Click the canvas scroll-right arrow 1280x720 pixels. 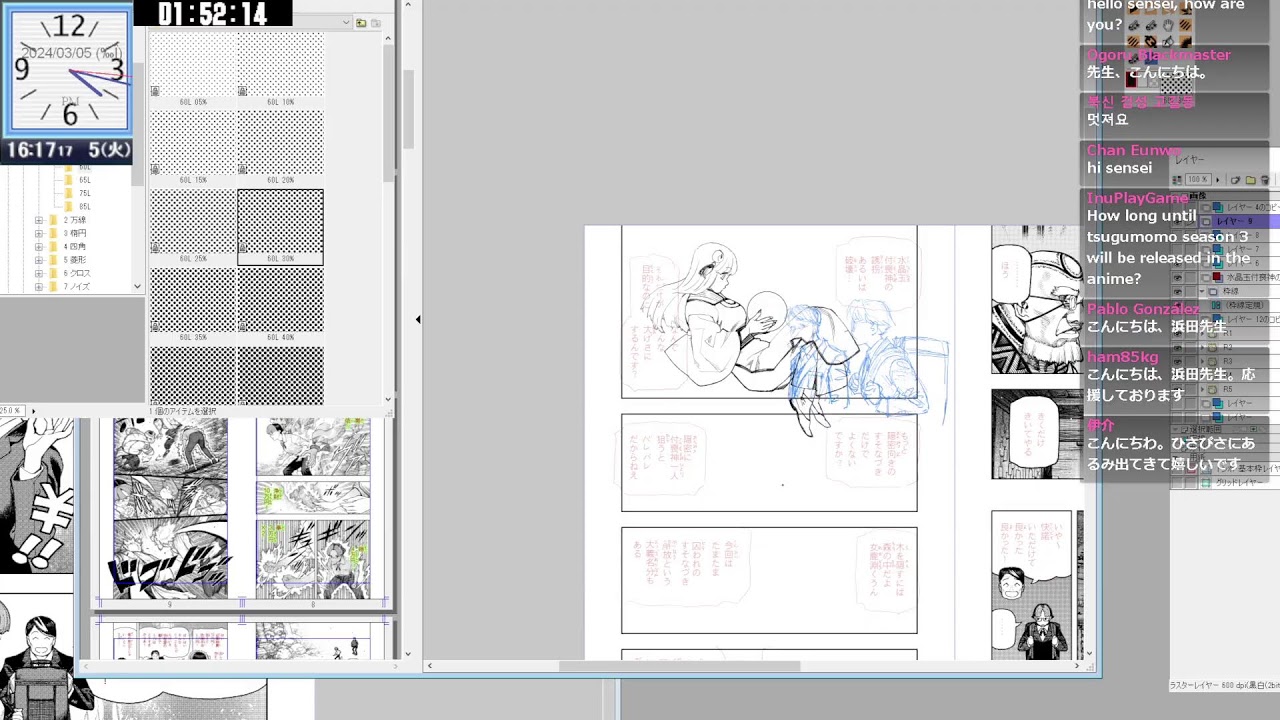(x=1077, y=666)
